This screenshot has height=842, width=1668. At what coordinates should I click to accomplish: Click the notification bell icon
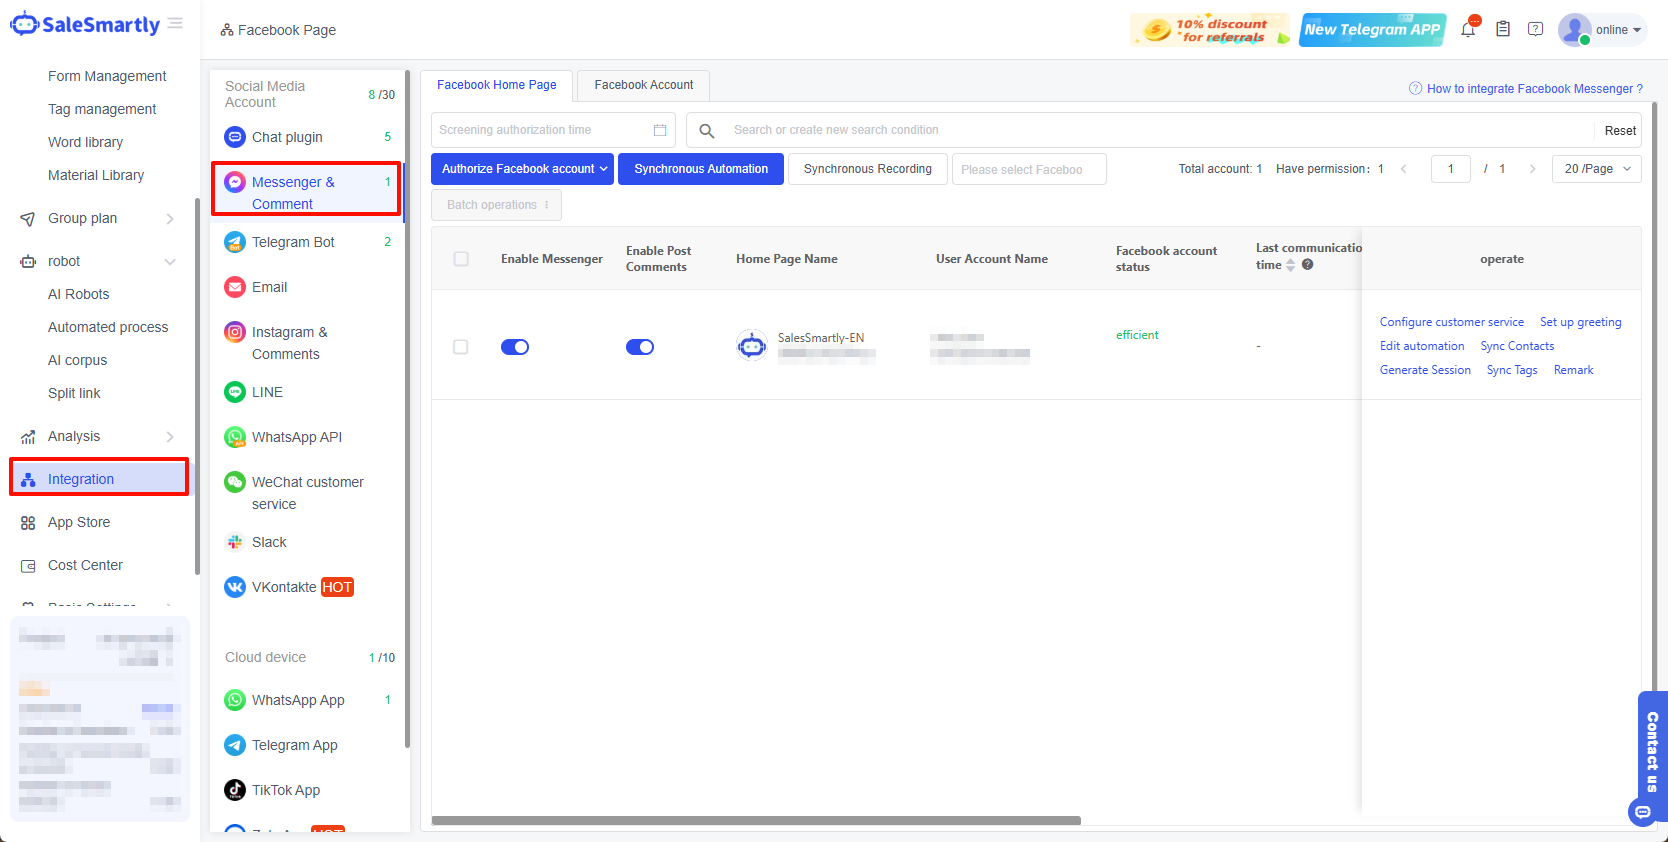(1468, 29)
